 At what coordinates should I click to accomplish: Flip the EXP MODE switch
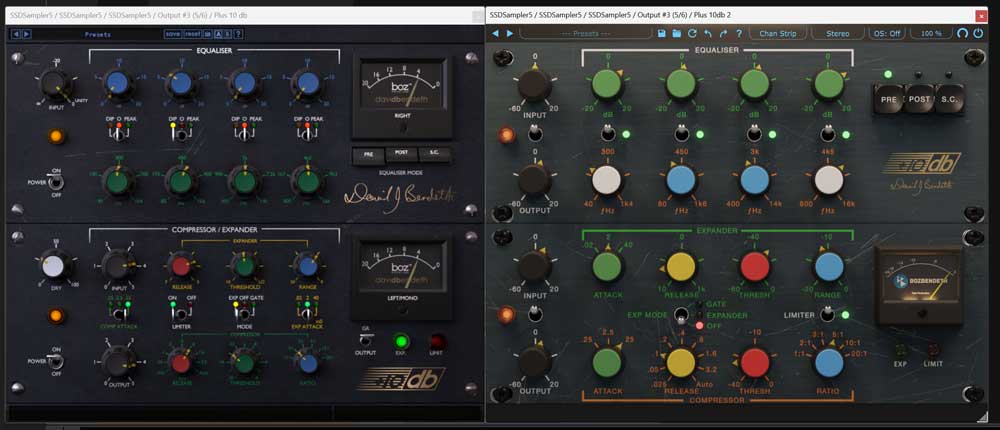tap(680, 315)
